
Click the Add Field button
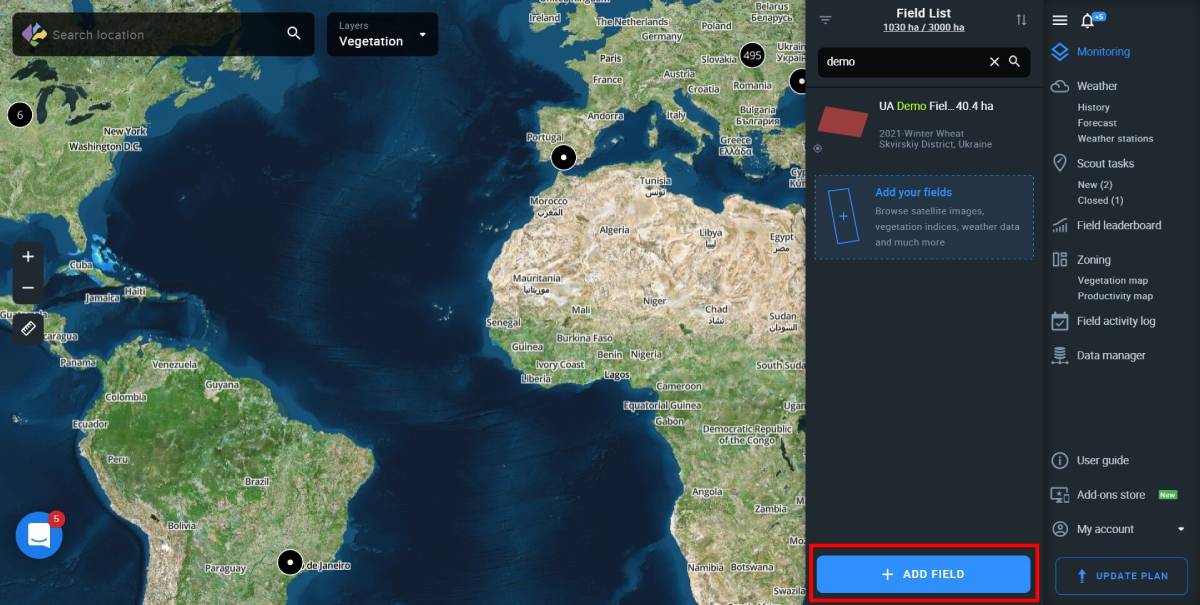pyautogui.click(x=923, y=574)
